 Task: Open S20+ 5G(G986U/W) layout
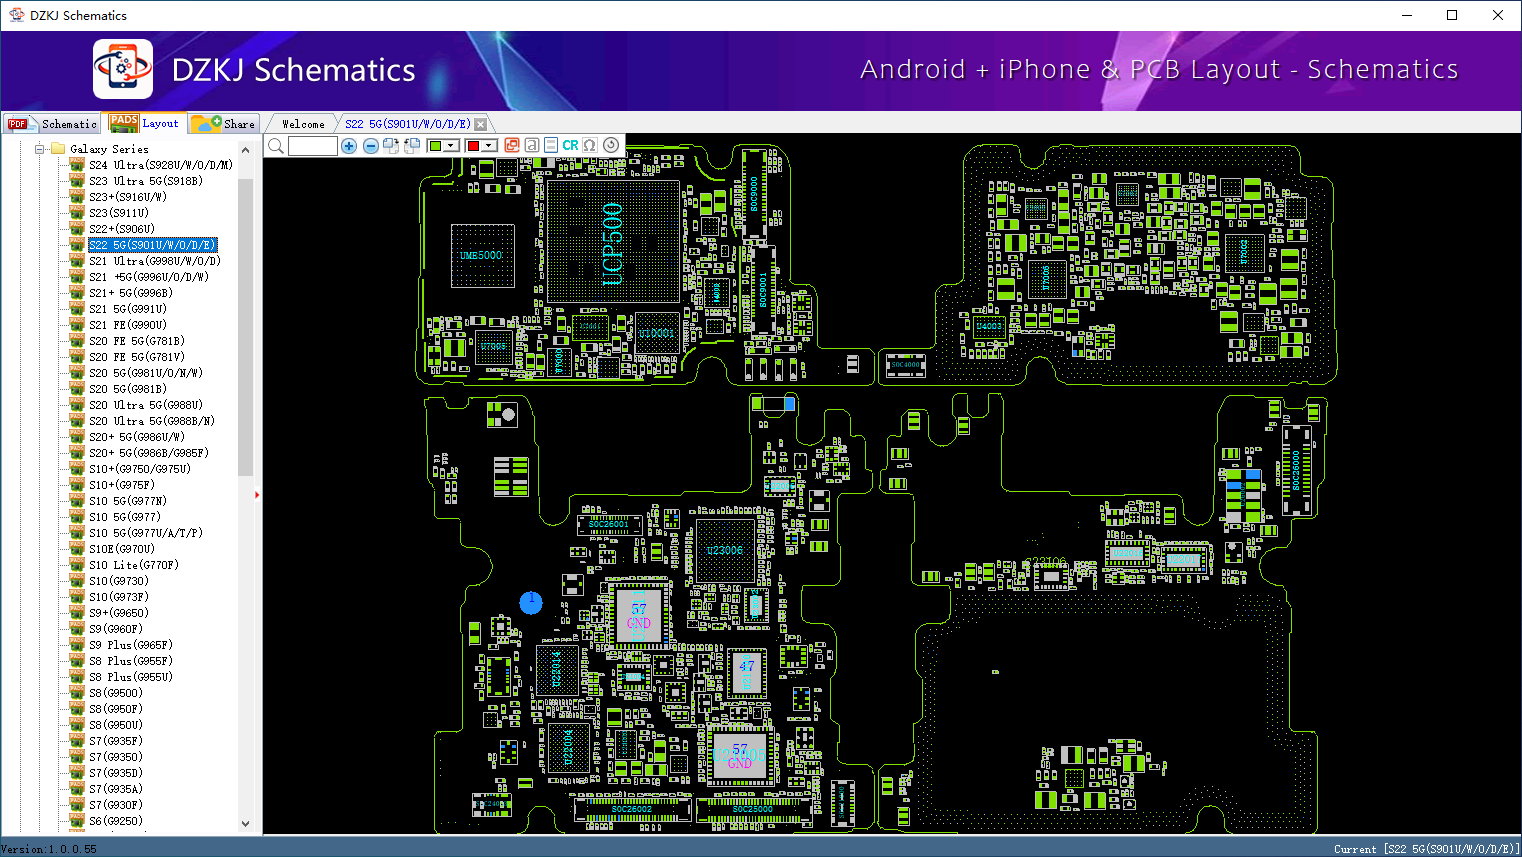click(x=137, y=437)
